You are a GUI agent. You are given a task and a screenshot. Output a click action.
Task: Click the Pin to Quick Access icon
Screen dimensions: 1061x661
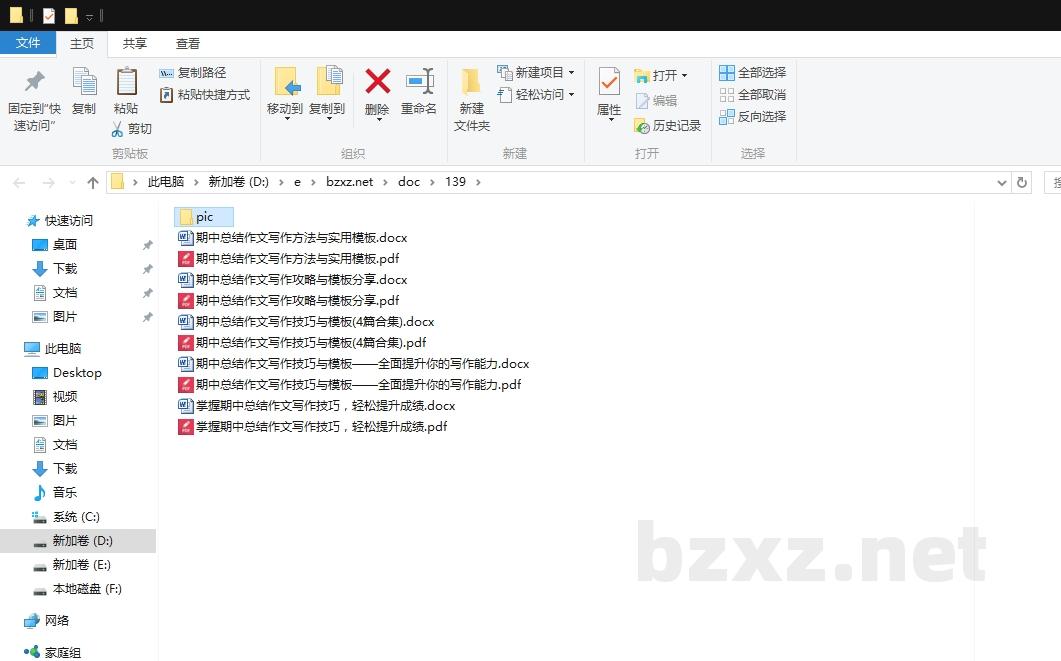34,82
